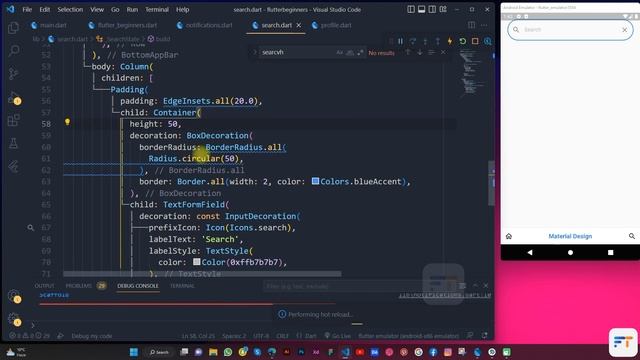Open the Flutter sidebar view

pos(13,166)
